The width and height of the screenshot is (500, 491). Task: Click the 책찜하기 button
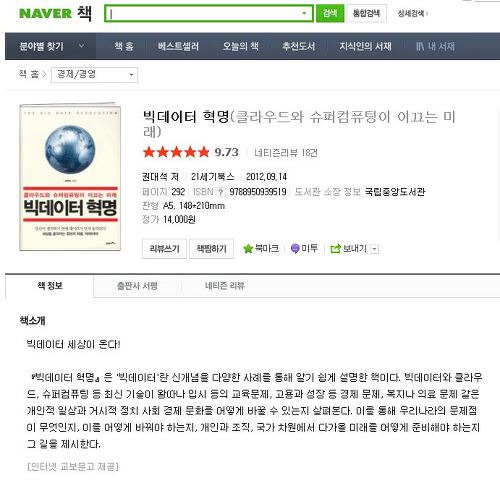click(x=211, y=249)
